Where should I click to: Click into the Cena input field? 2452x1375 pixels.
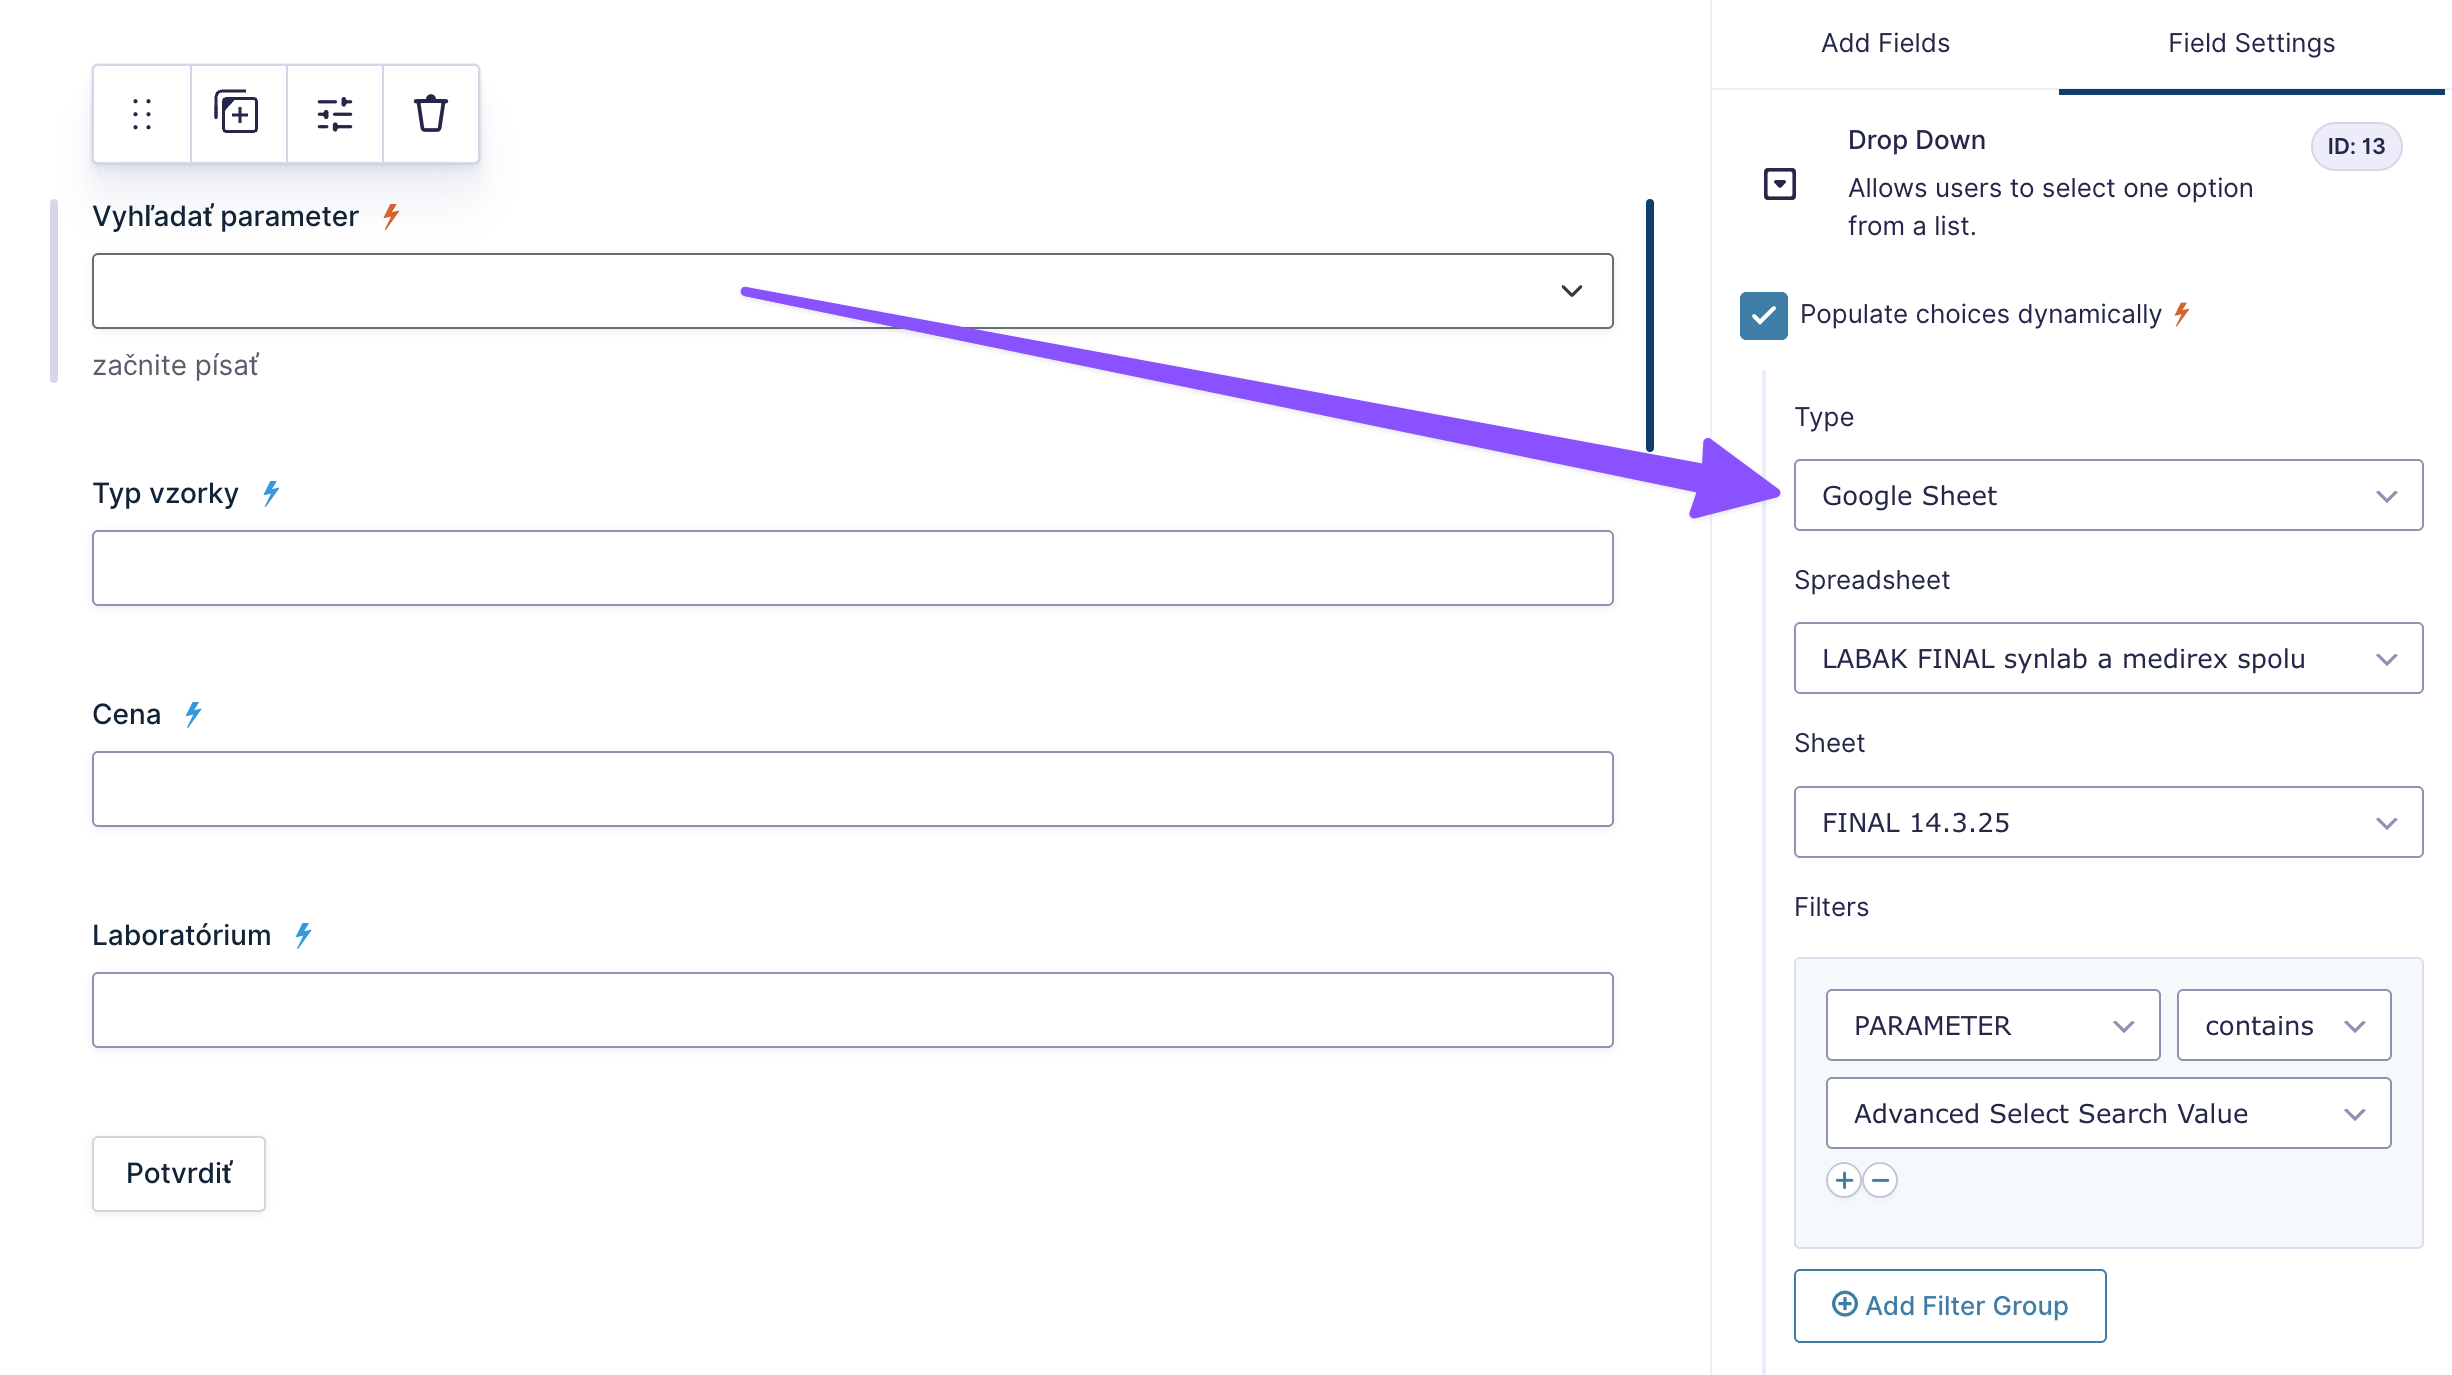[852, 789]
